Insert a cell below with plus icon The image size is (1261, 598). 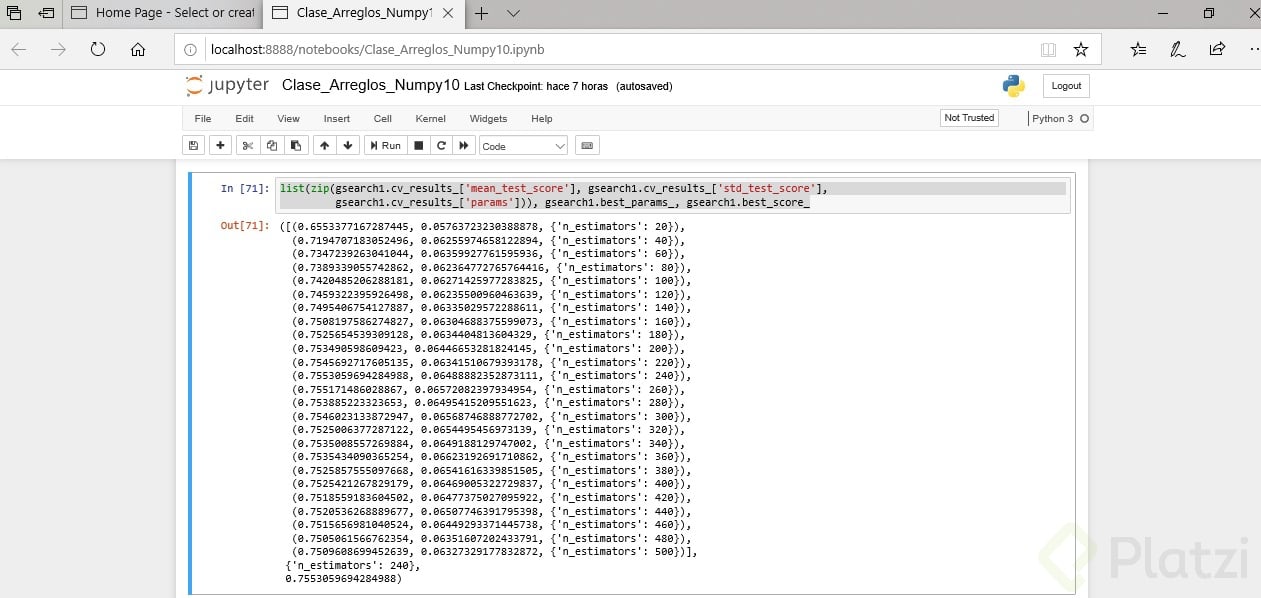pyautogui.click(x=220, y=146)
